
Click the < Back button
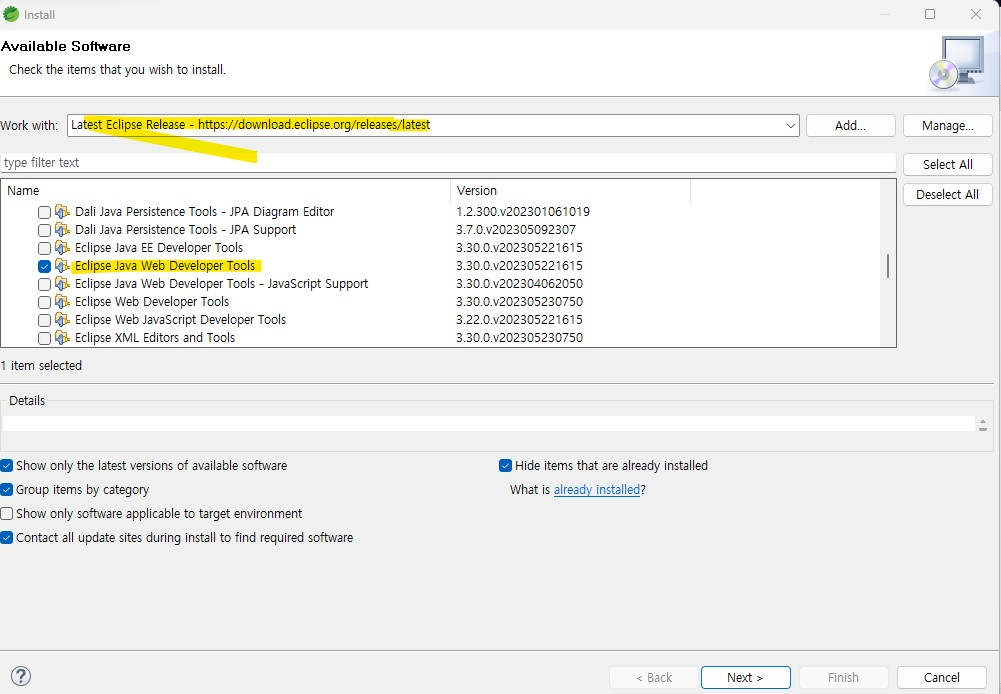click(x=654, y=677)
